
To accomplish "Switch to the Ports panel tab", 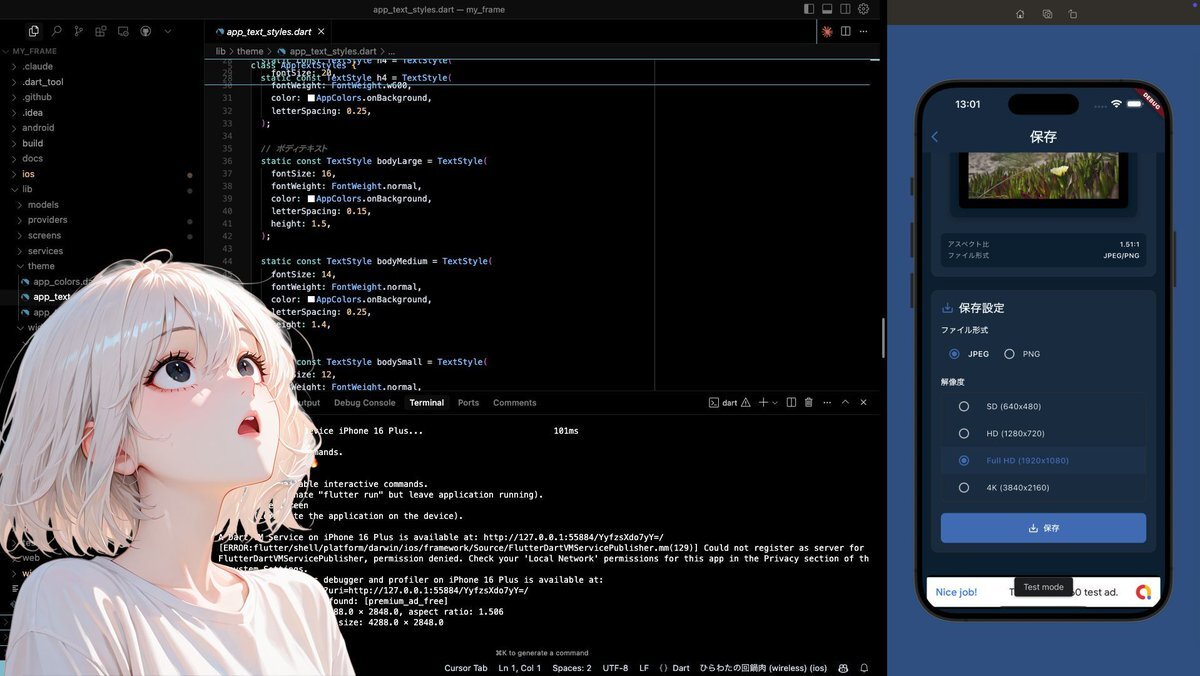I will 468,403.
